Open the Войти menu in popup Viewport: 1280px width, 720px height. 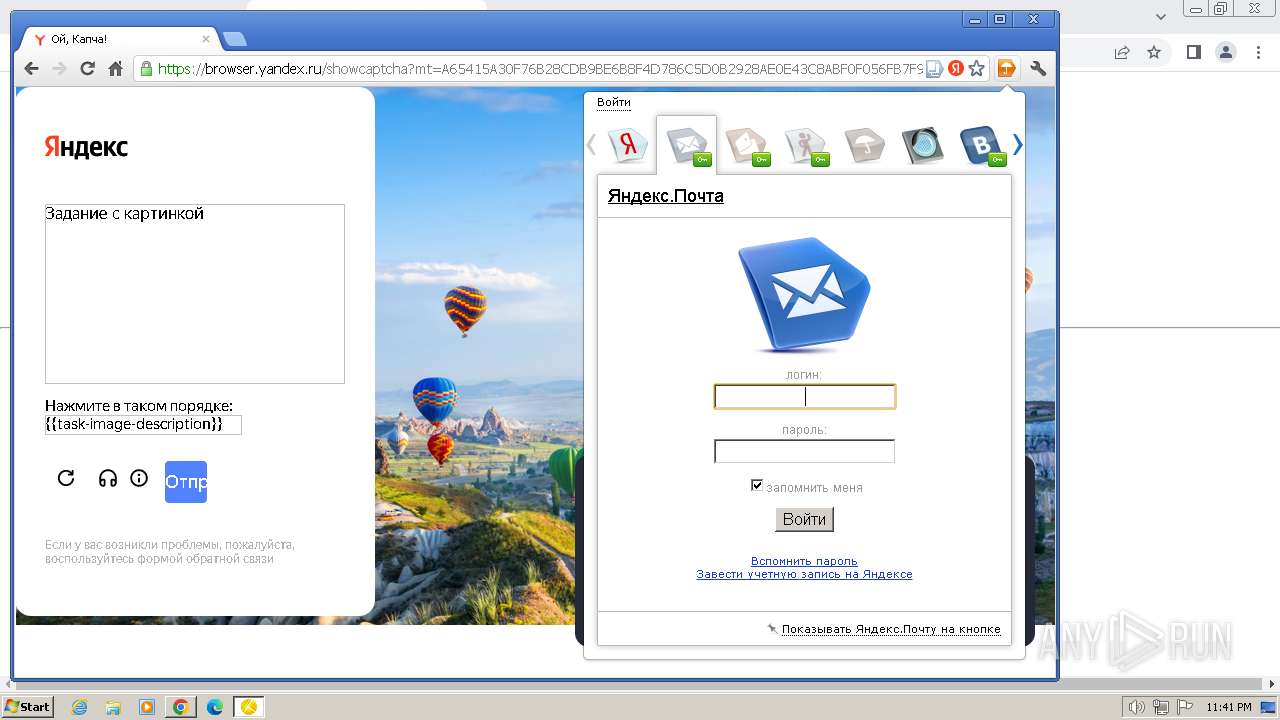(x=614, y=102)
